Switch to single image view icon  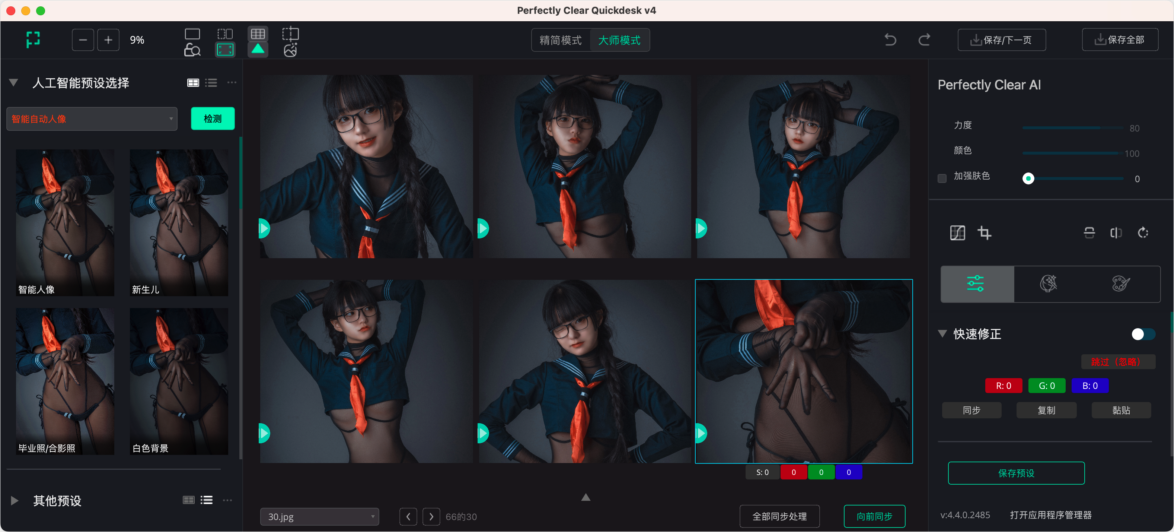coord(192,34)
